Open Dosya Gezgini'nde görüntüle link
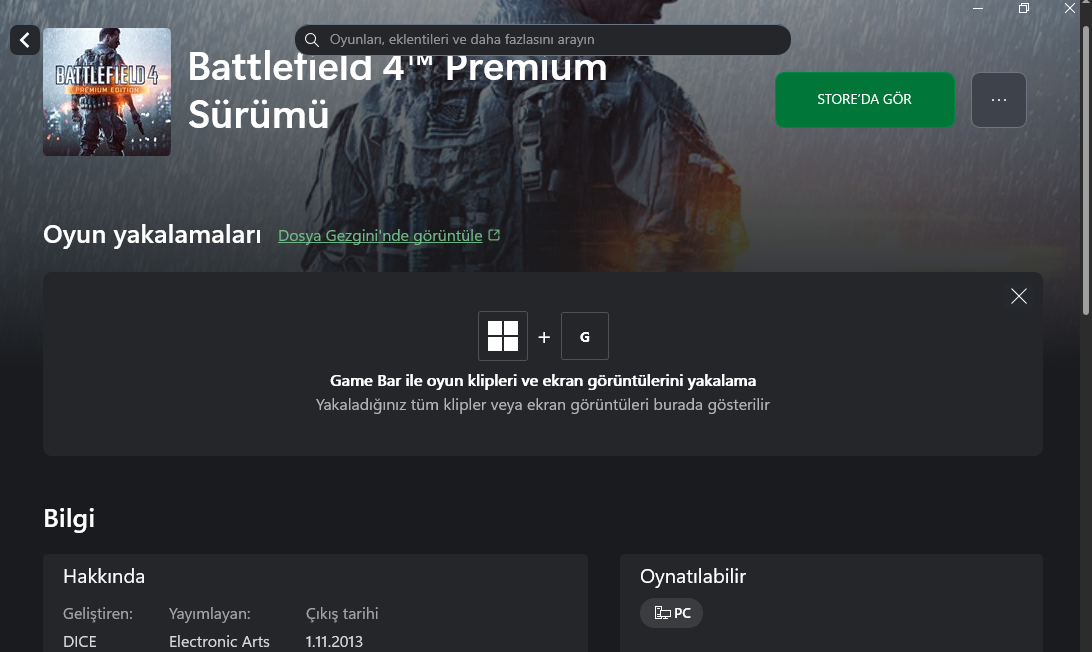 pos(380,236)
